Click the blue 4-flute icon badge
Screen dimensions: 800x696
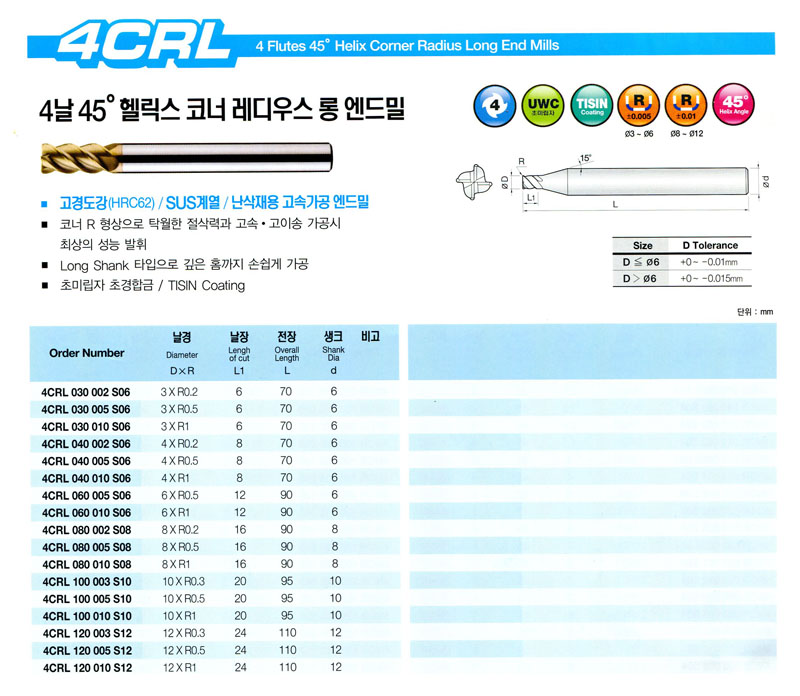(492, 106)
